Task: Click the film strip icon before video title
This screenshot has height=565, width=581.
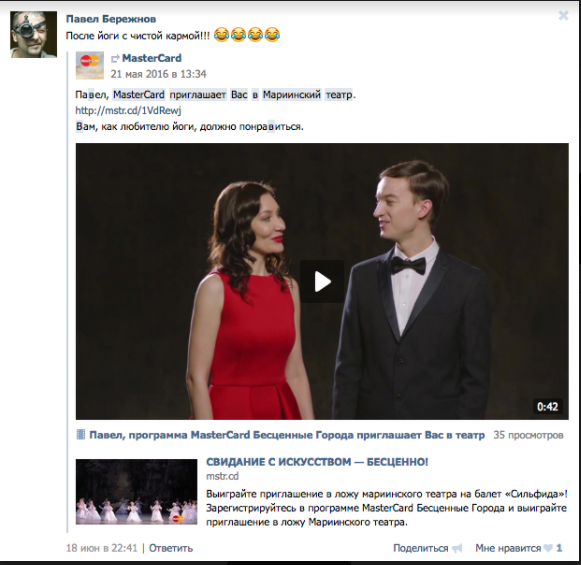Action: click(x=80, y=434)
